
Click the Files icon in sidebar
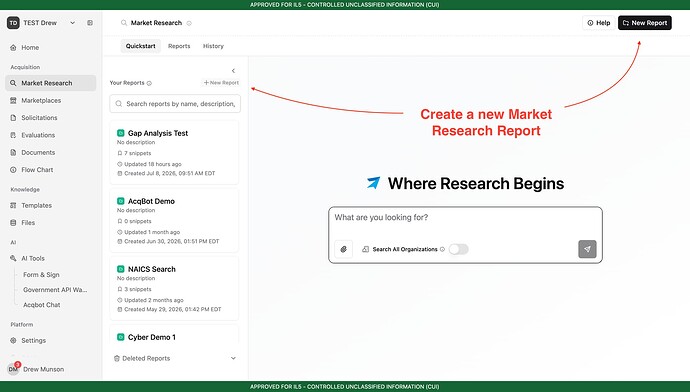coord(13,223)
